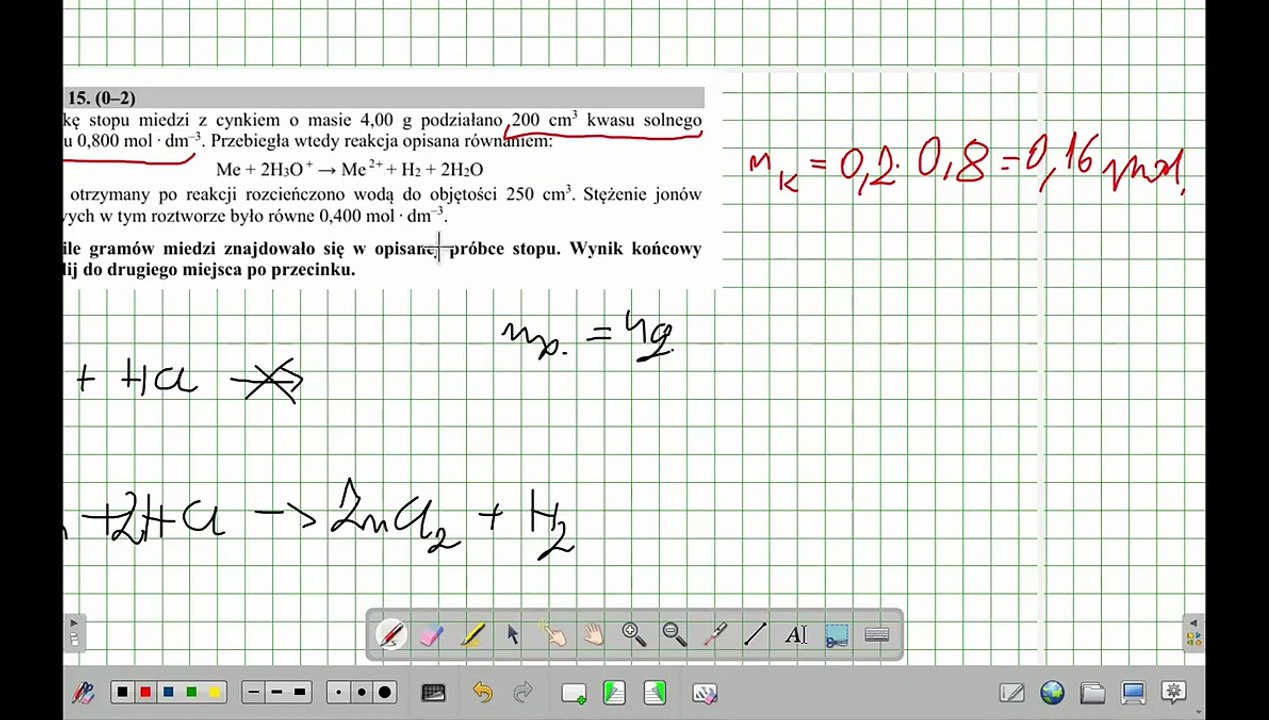This screenshot has height=720, width=1269.
Task: Select medium eraser size dot
Action: tap(361, 692)
